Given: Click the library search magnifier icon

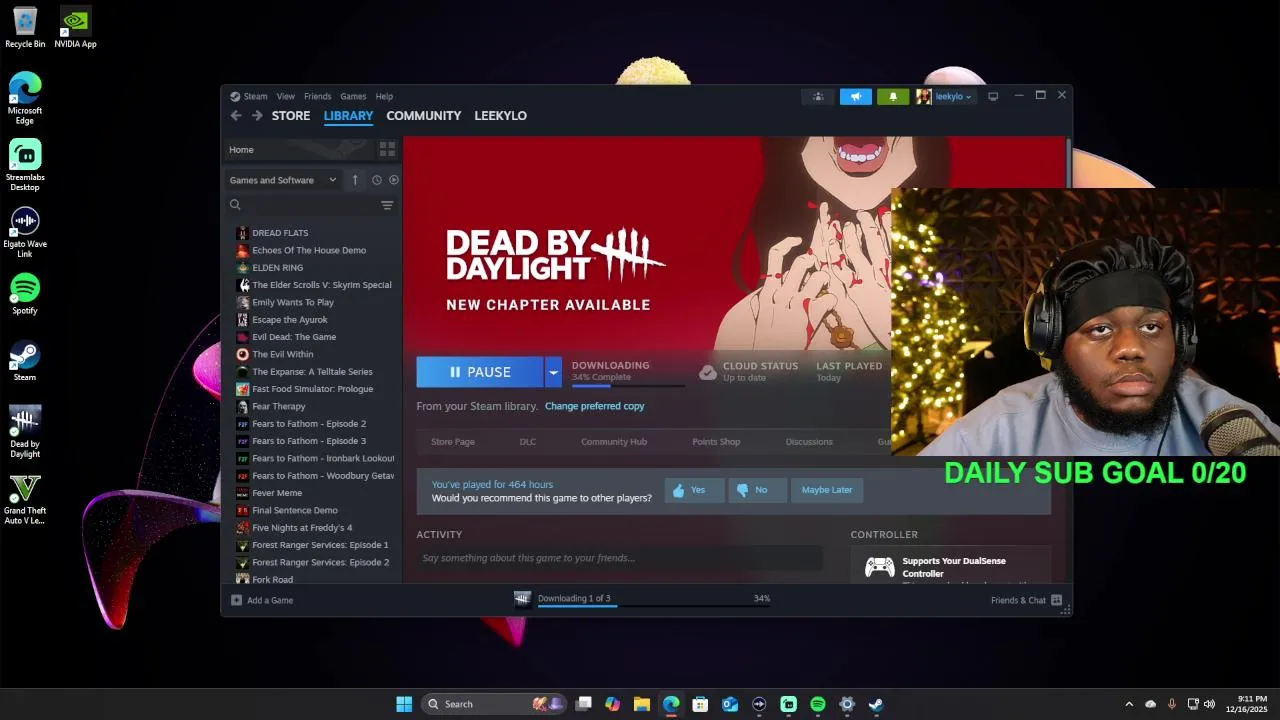Looking at the screenshot, I should point(235,205).
